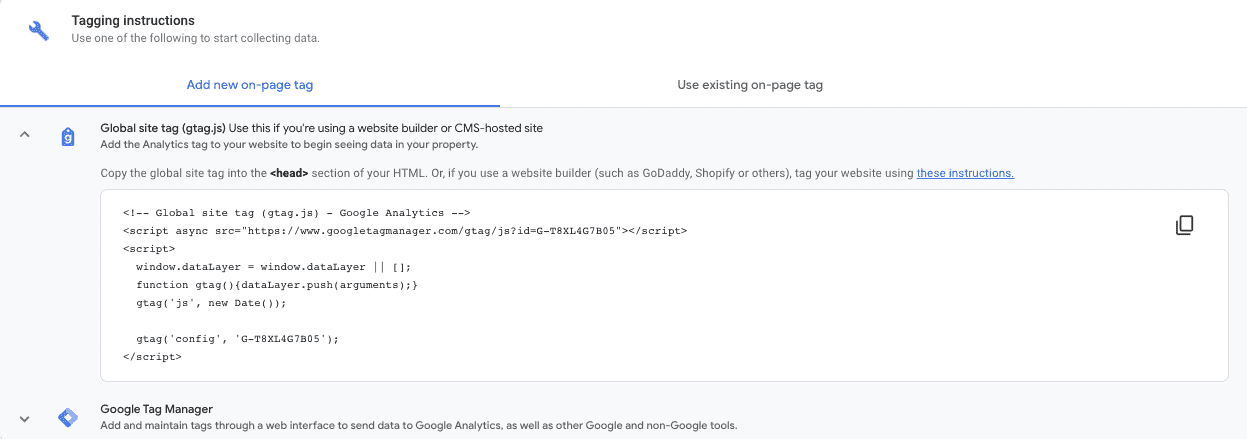
Task: Click the Google Tag Manager description text
Action: (x=418, y=426)
